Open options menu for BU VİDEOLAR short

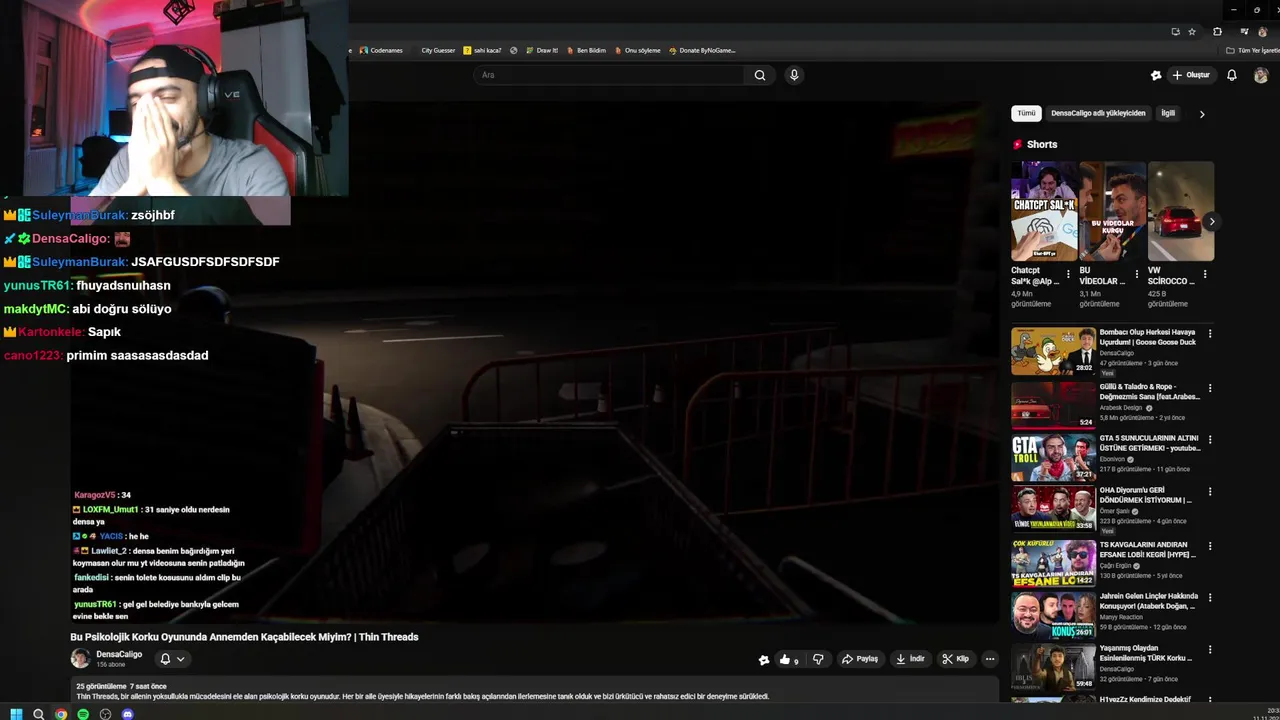pyautogui.click(x=1136, y=274)
